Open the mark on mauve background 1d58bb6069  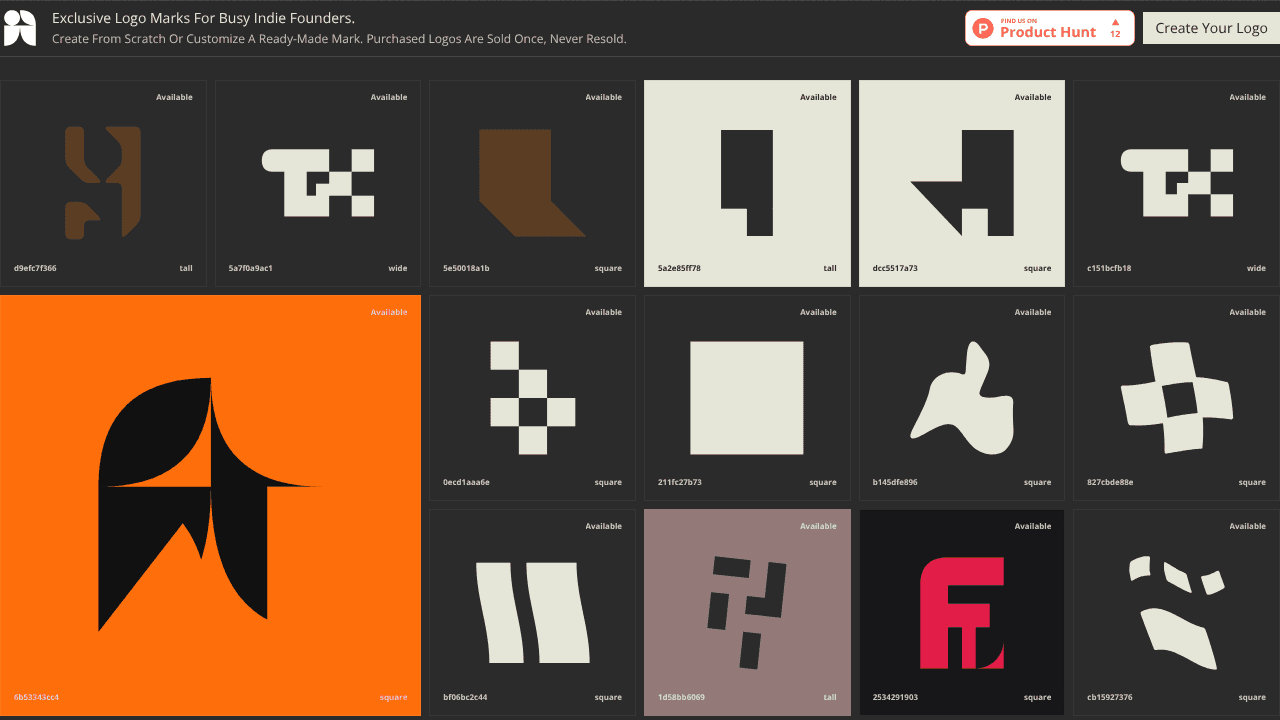pos(747,613)
